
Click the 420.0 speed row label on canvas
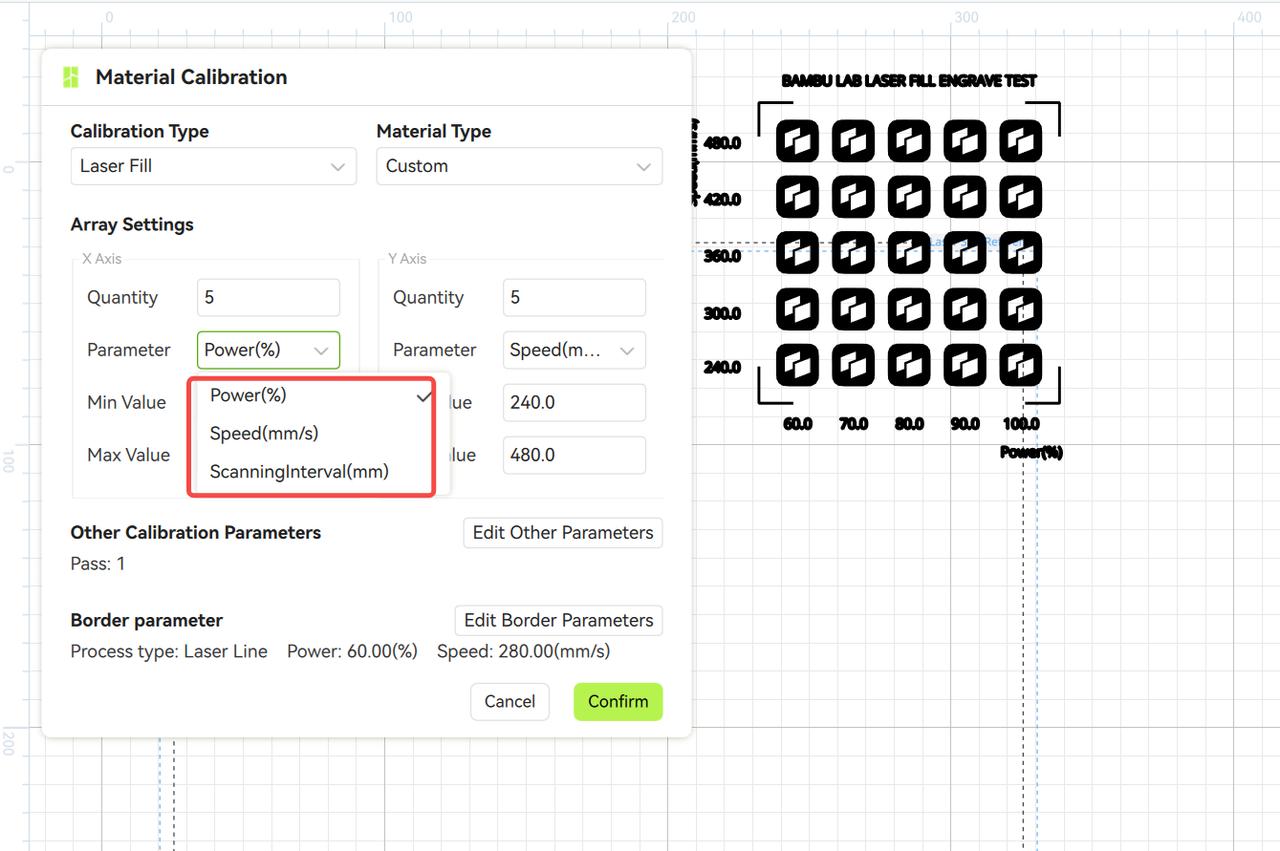click(722, 199)
